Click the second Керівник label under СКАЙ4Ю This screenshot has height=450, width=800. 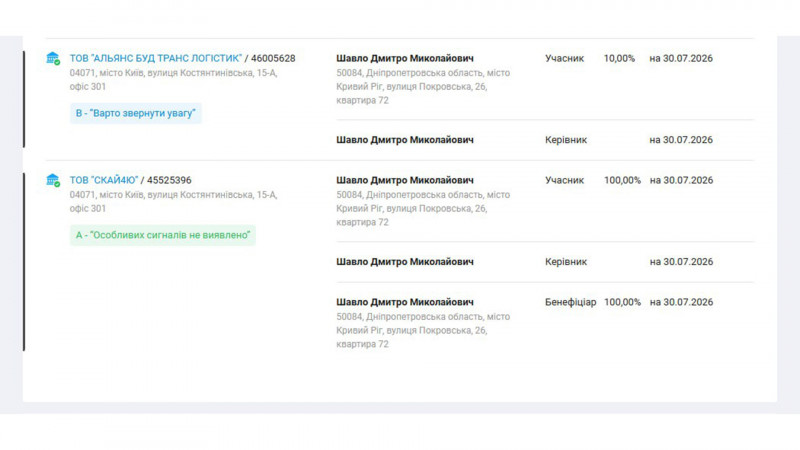(566, 262)
